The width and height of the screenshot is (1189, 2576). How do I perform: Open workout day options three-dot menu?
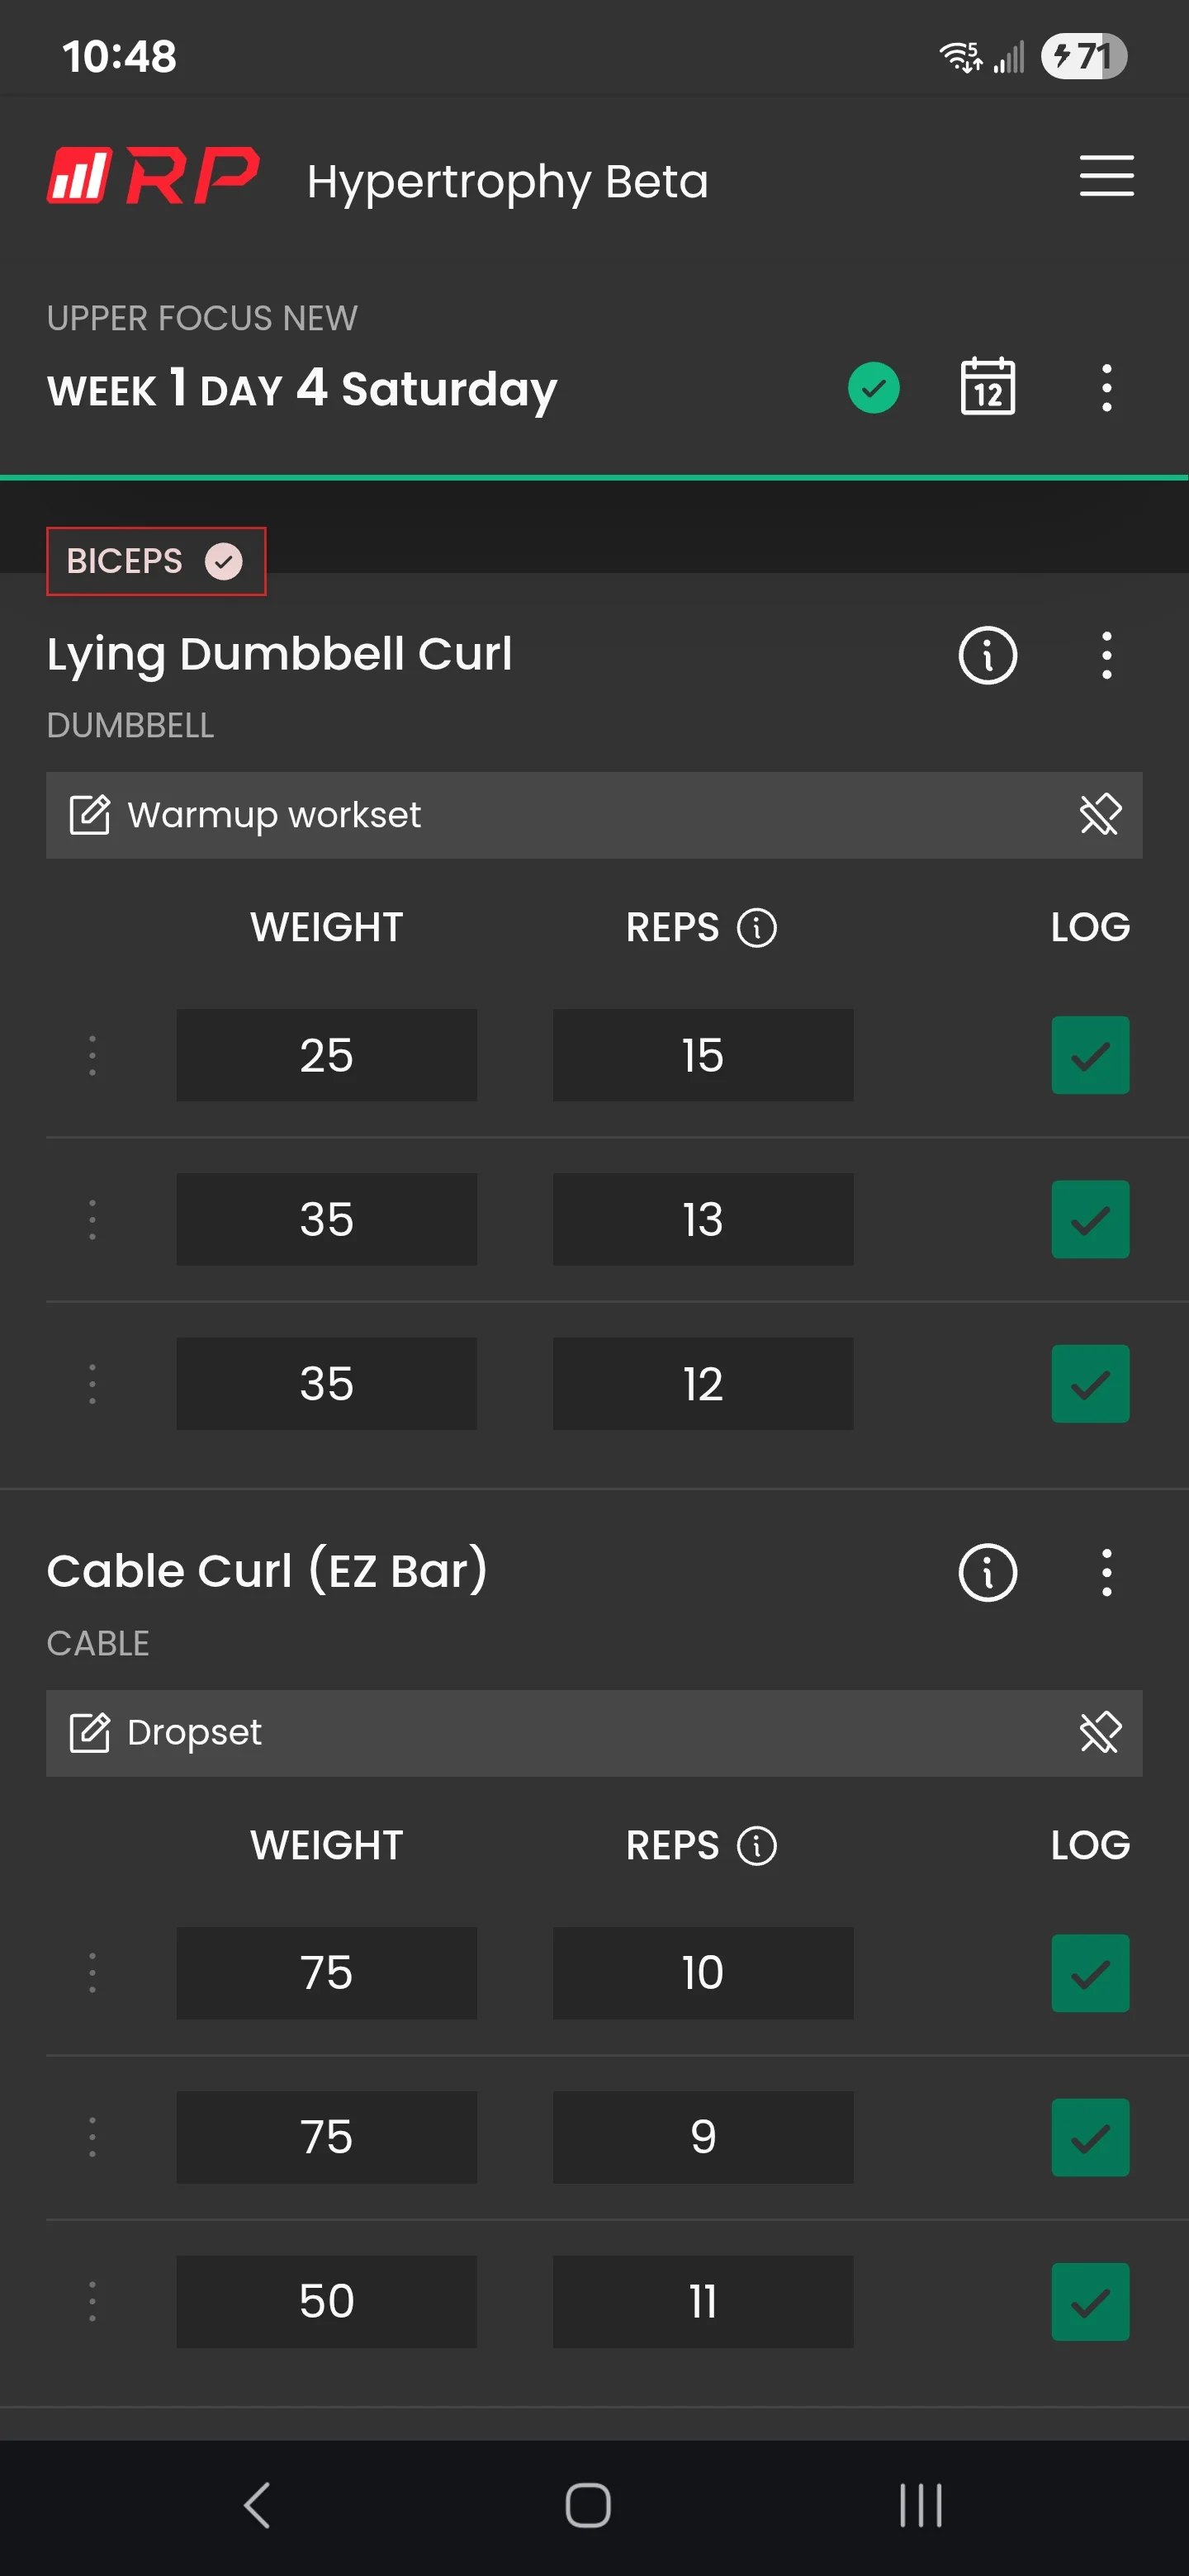click(1106, 388)
